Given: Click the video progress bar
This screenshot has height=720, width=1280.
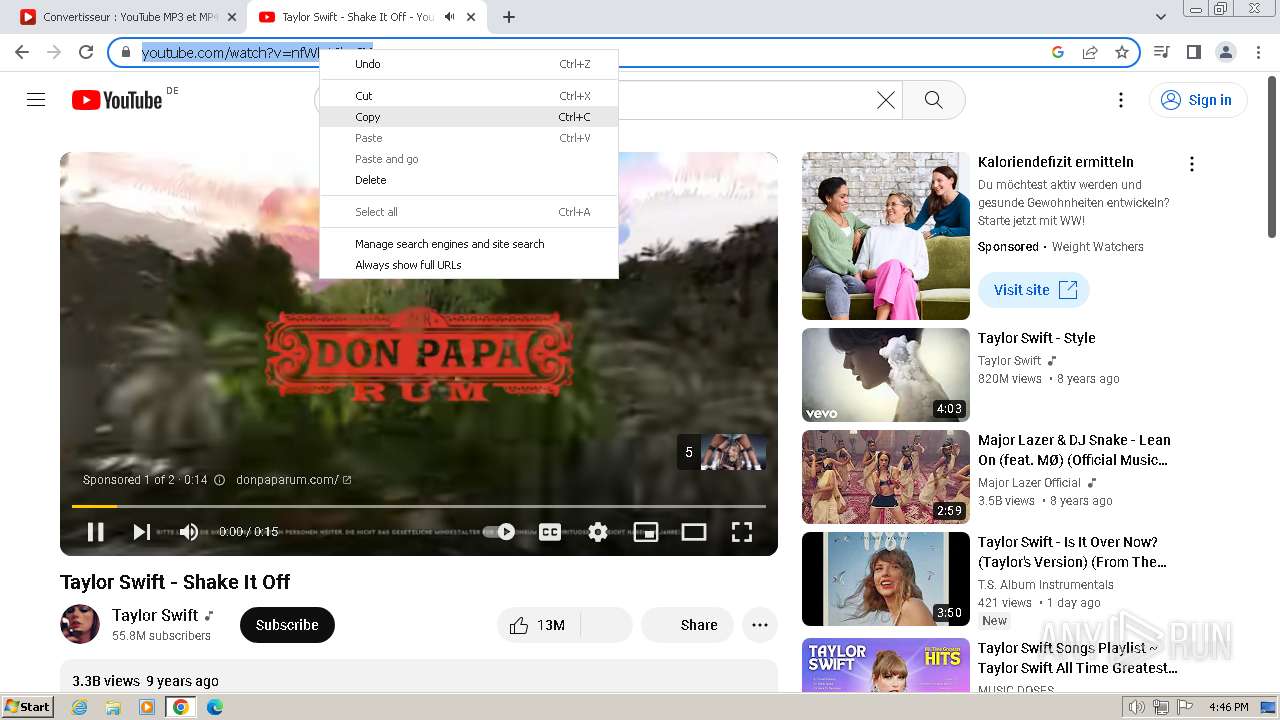Looking at the screenshot, I should point(418,506).
